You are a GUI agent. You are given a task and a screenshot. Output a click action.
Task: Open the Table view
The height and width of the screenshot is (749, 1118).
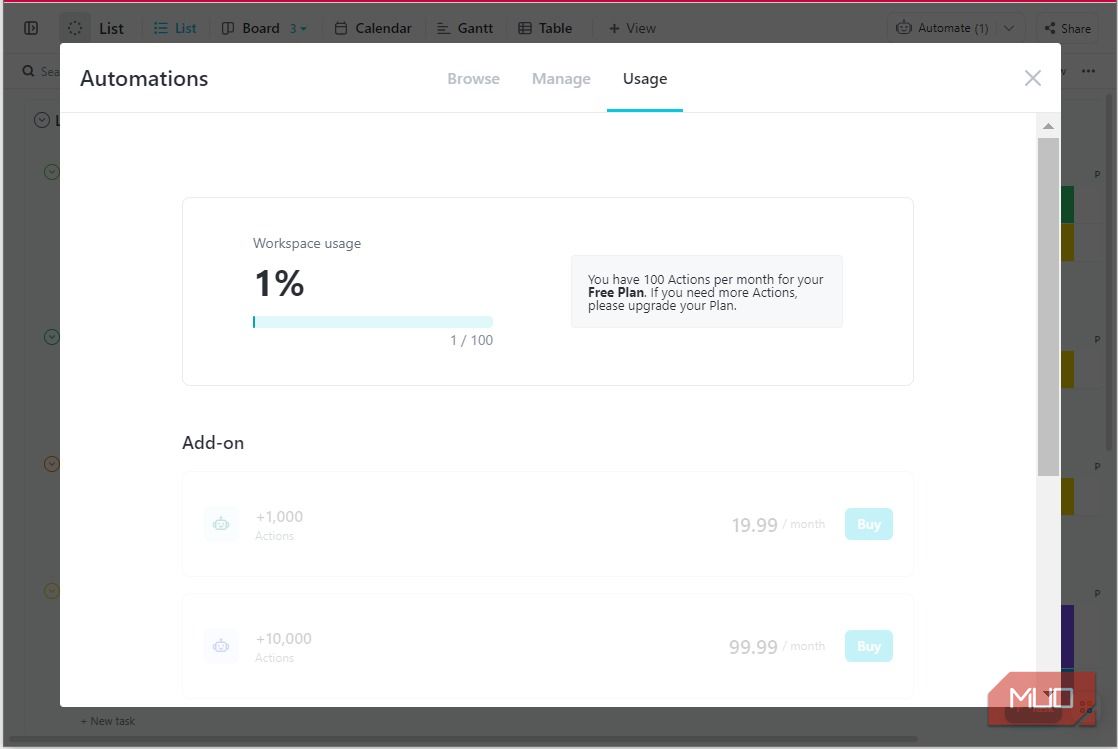pos(545,28)
